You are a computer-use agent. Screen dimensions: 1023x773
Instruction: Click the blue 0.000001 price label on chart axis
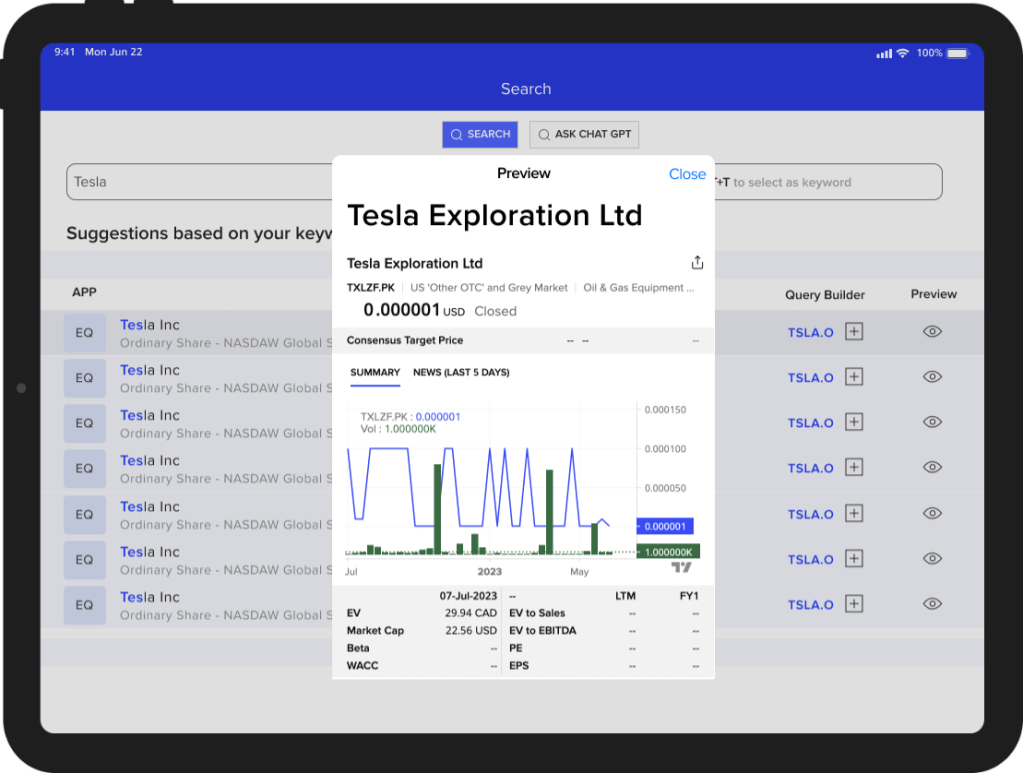click(665, 526)
